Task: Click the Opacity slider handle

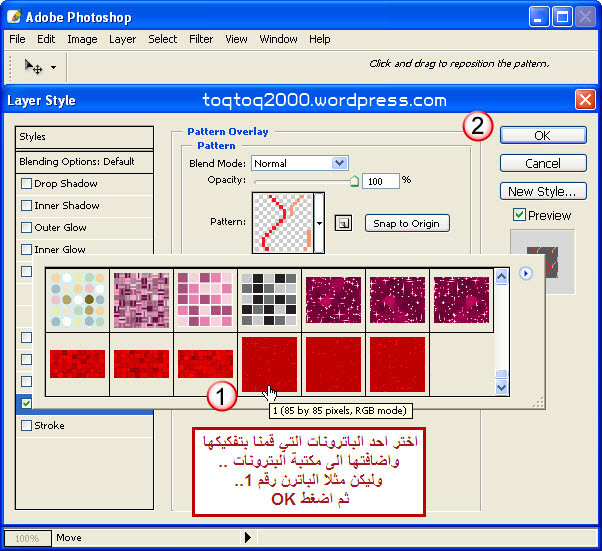Action: [x=353, y=182]
